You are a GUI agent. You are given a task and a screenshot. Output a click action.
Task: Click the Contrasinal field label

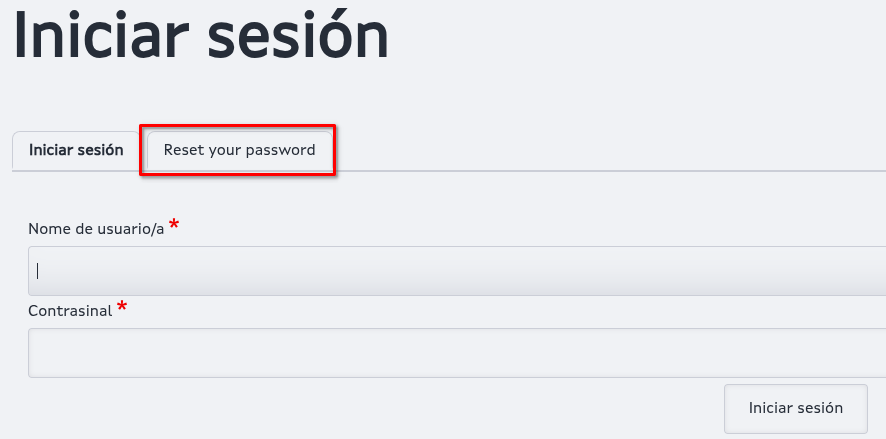[70, 311]
